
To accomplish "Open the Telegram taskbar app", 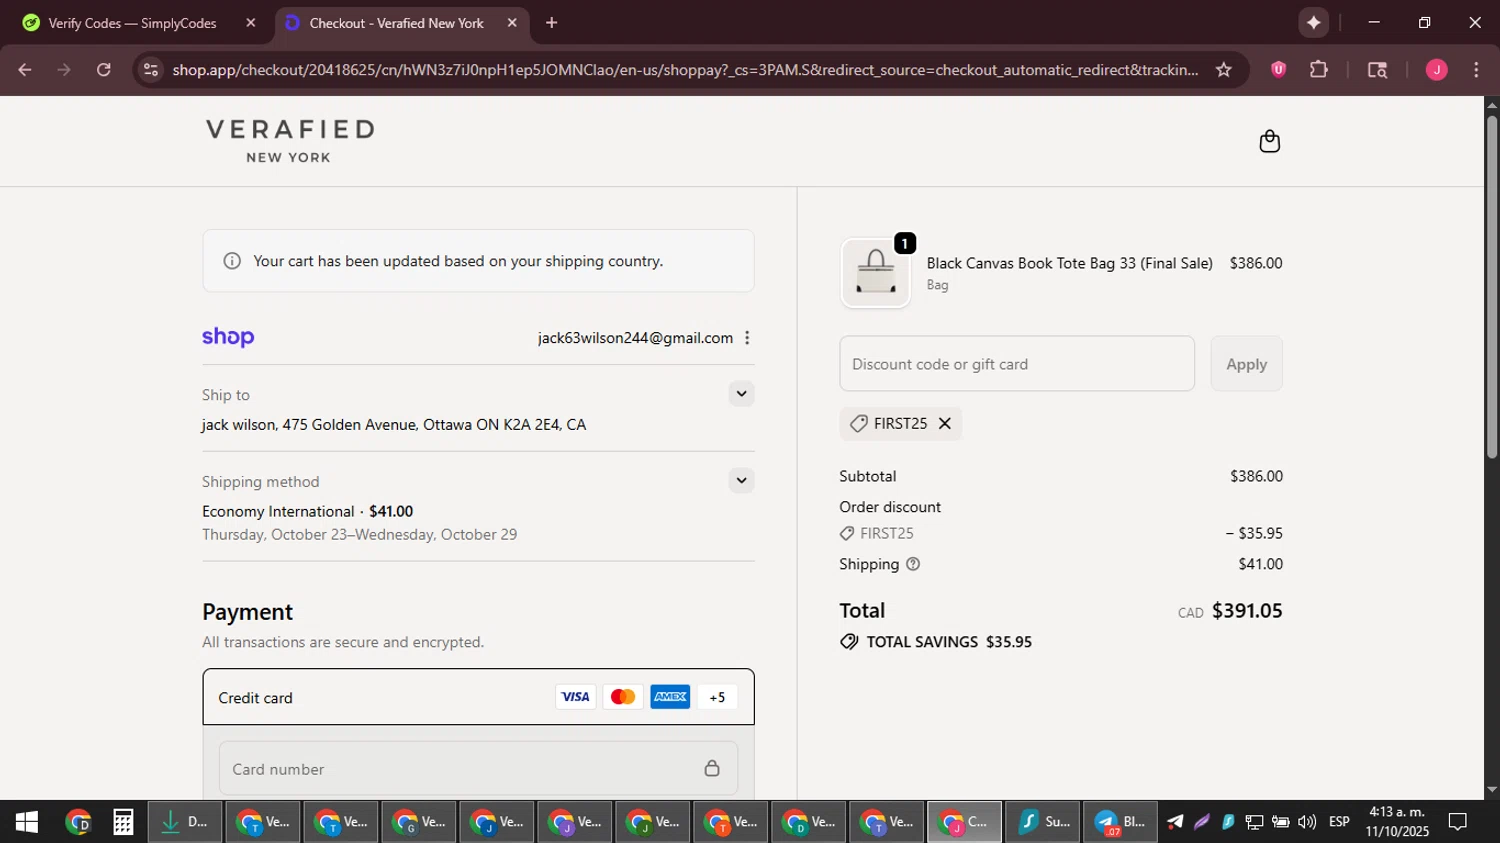I will [1119, 822].
